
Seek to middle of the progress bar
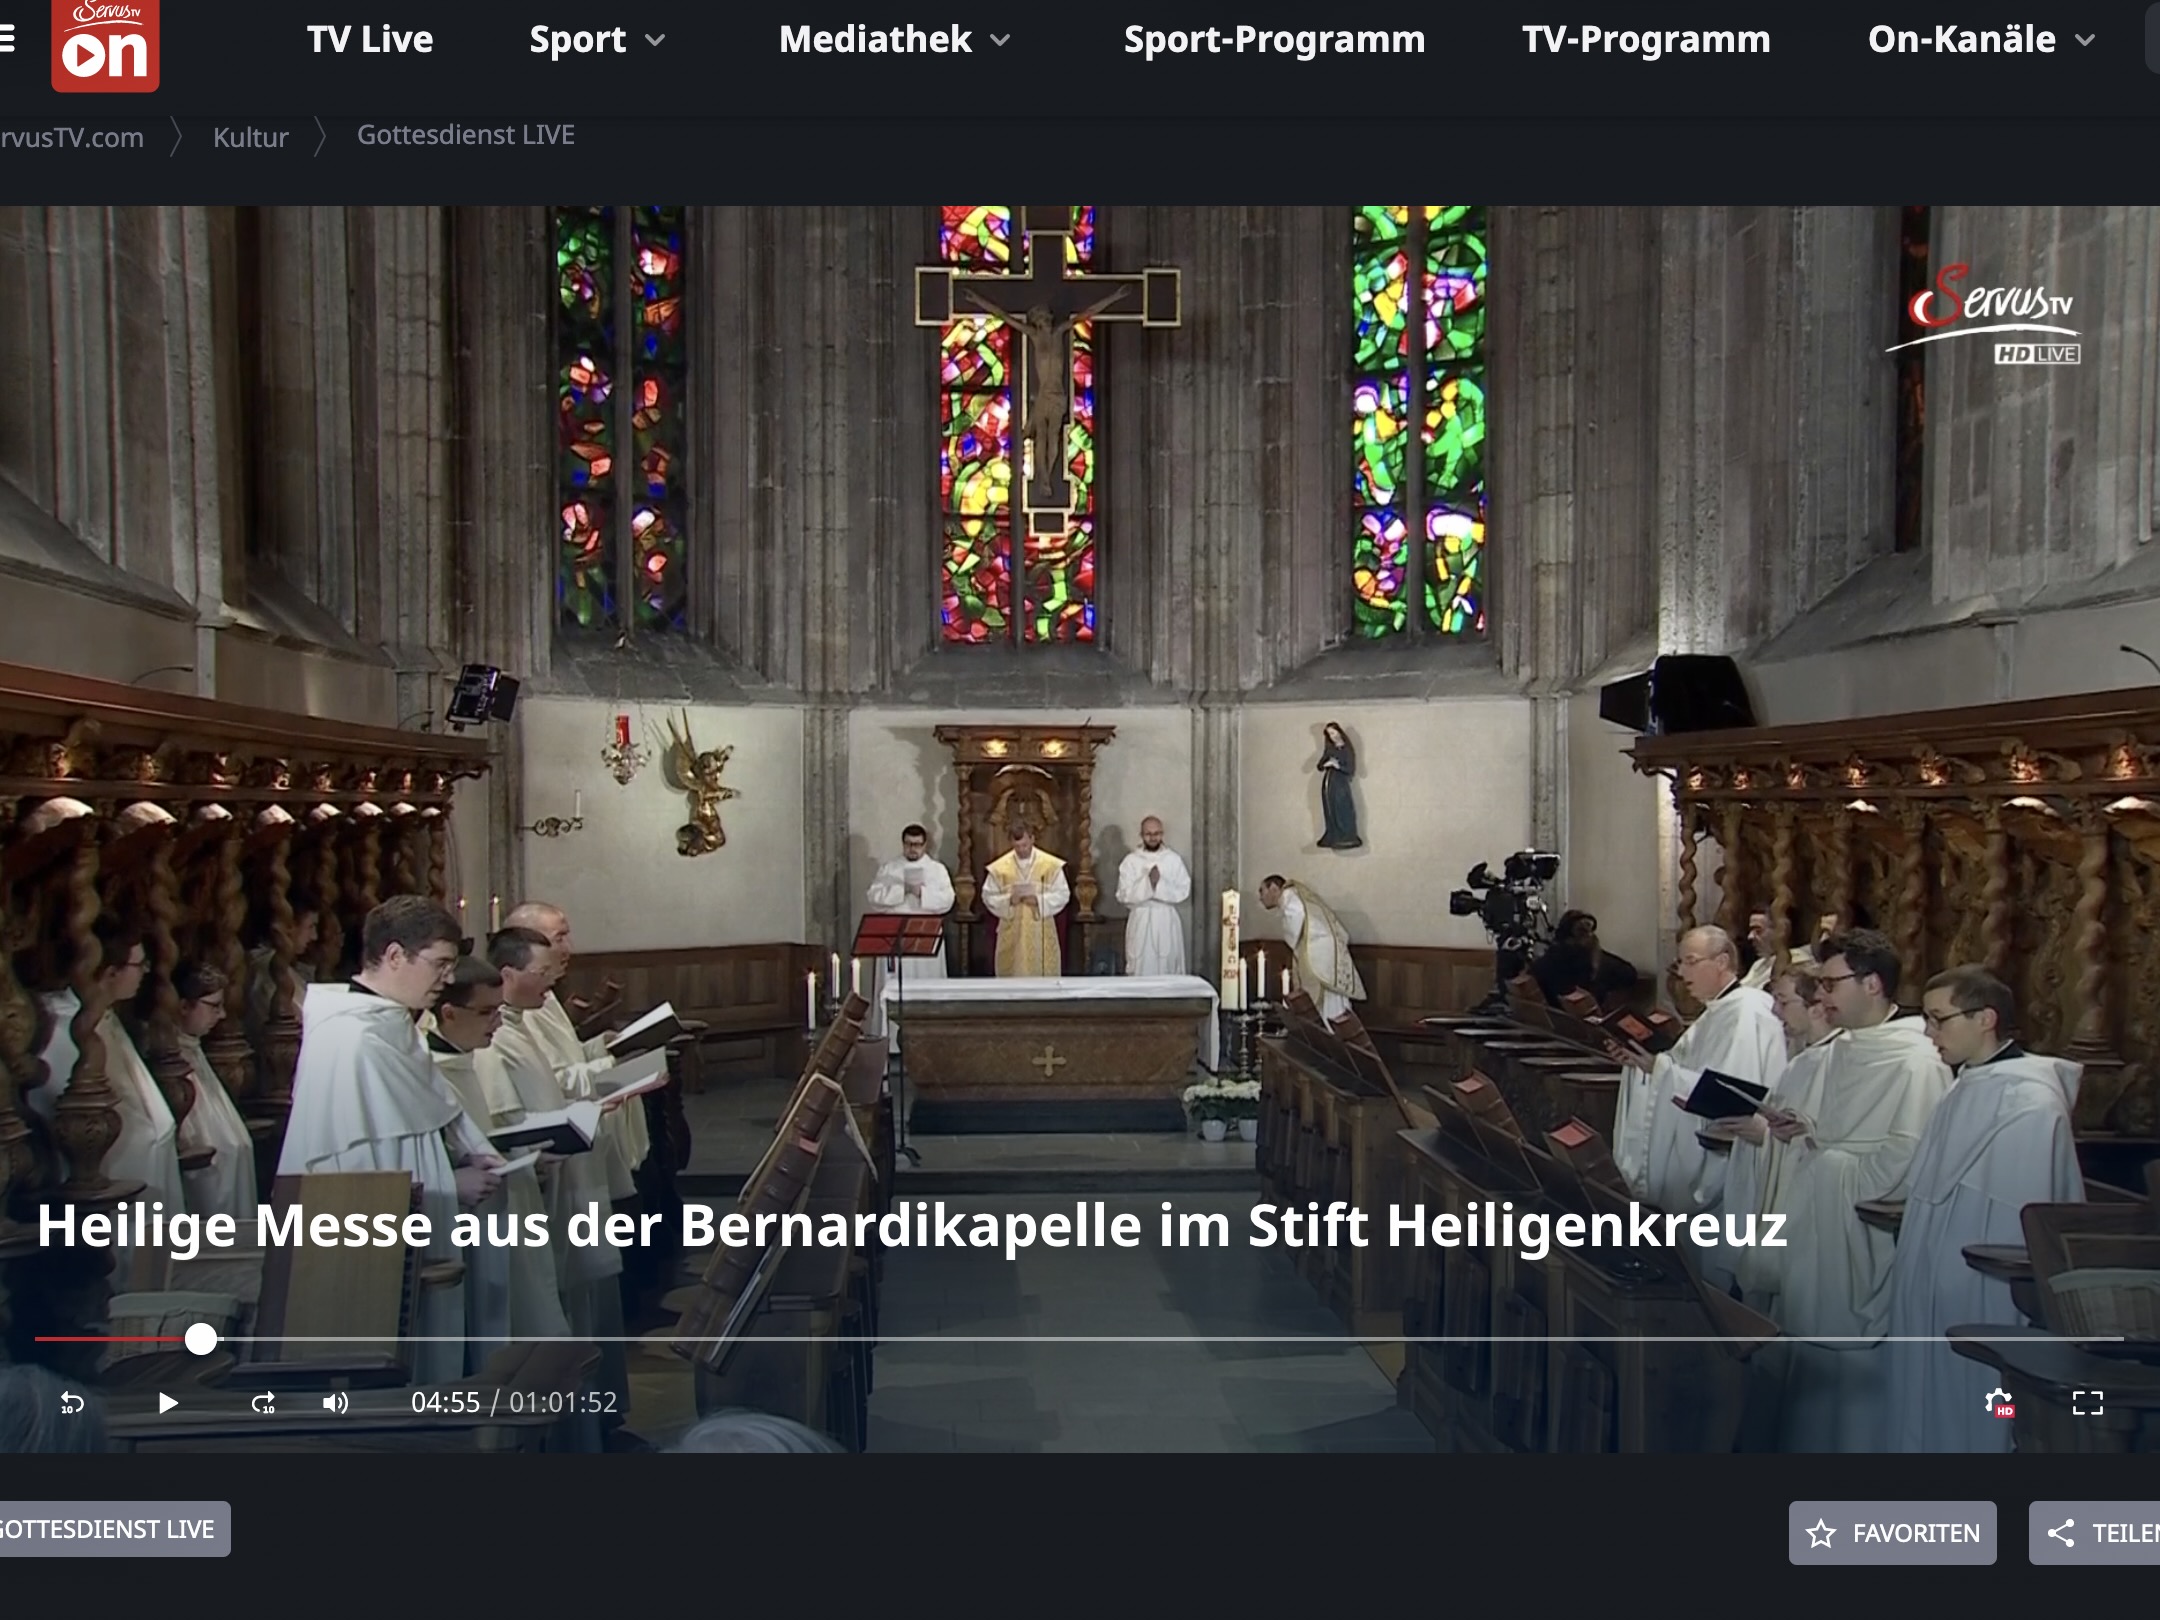click(1079, 1339)
